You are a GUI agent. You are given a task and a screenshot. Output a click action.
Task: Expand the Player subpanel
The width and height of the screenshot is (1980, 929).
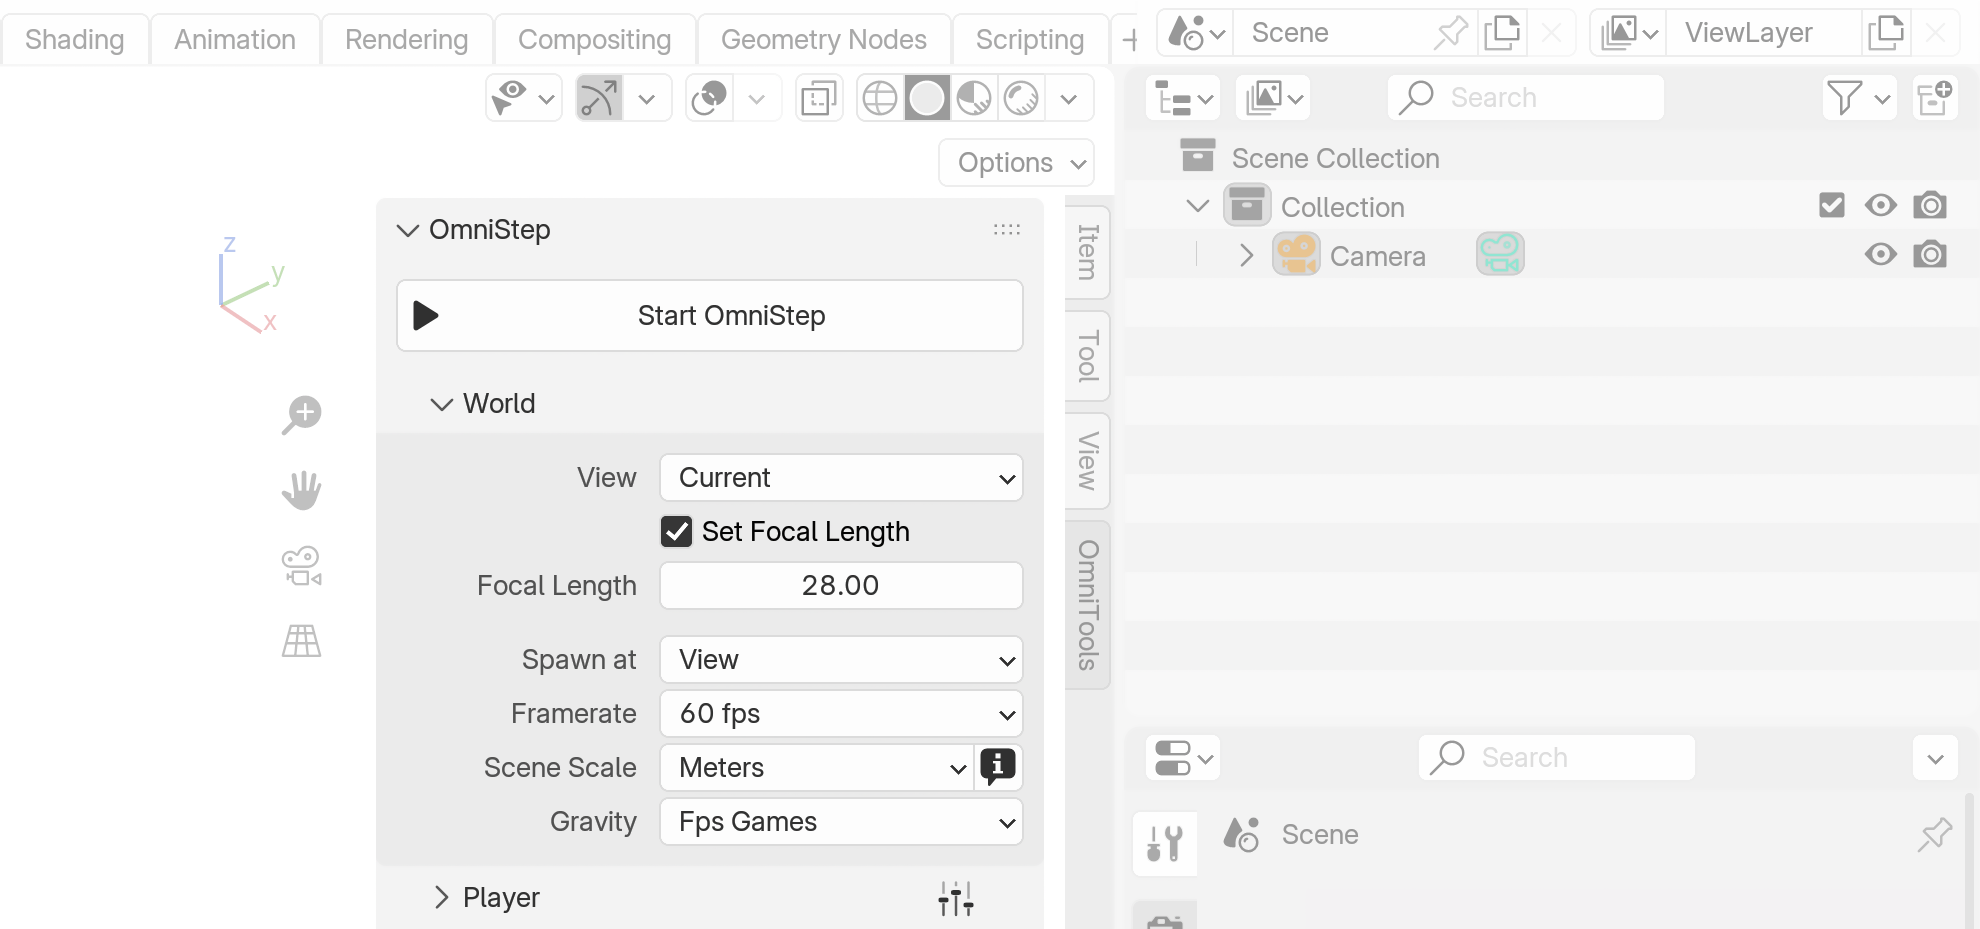(442, 898)
